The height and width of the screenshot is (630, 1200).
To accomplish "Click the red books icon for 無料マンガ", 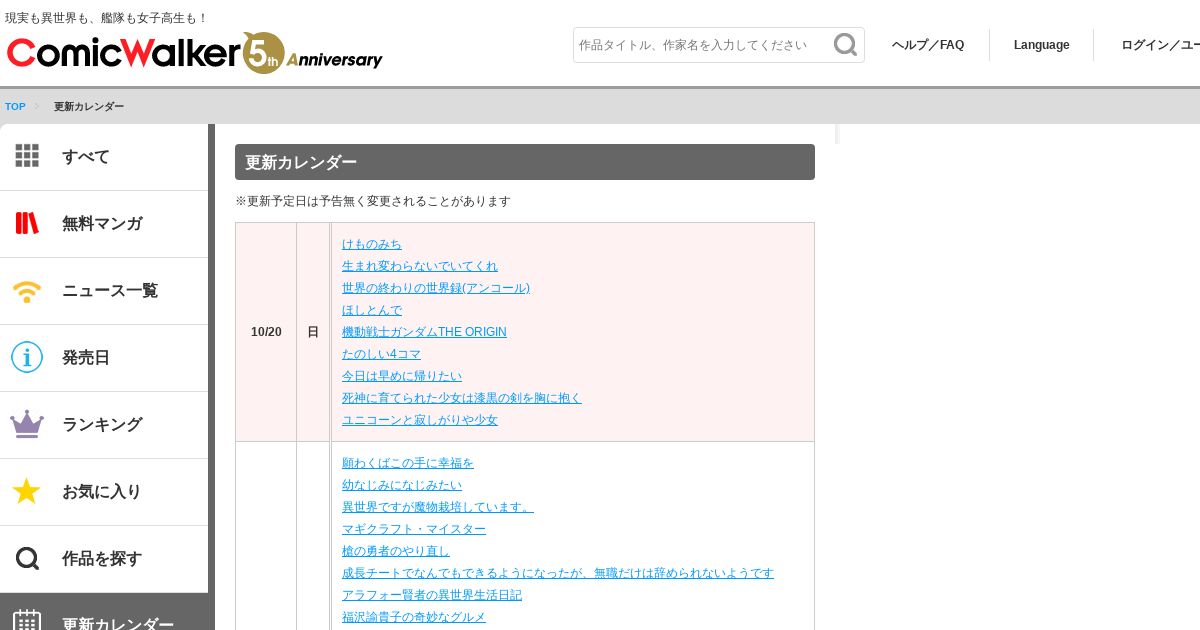I will (x=27, y=223).
